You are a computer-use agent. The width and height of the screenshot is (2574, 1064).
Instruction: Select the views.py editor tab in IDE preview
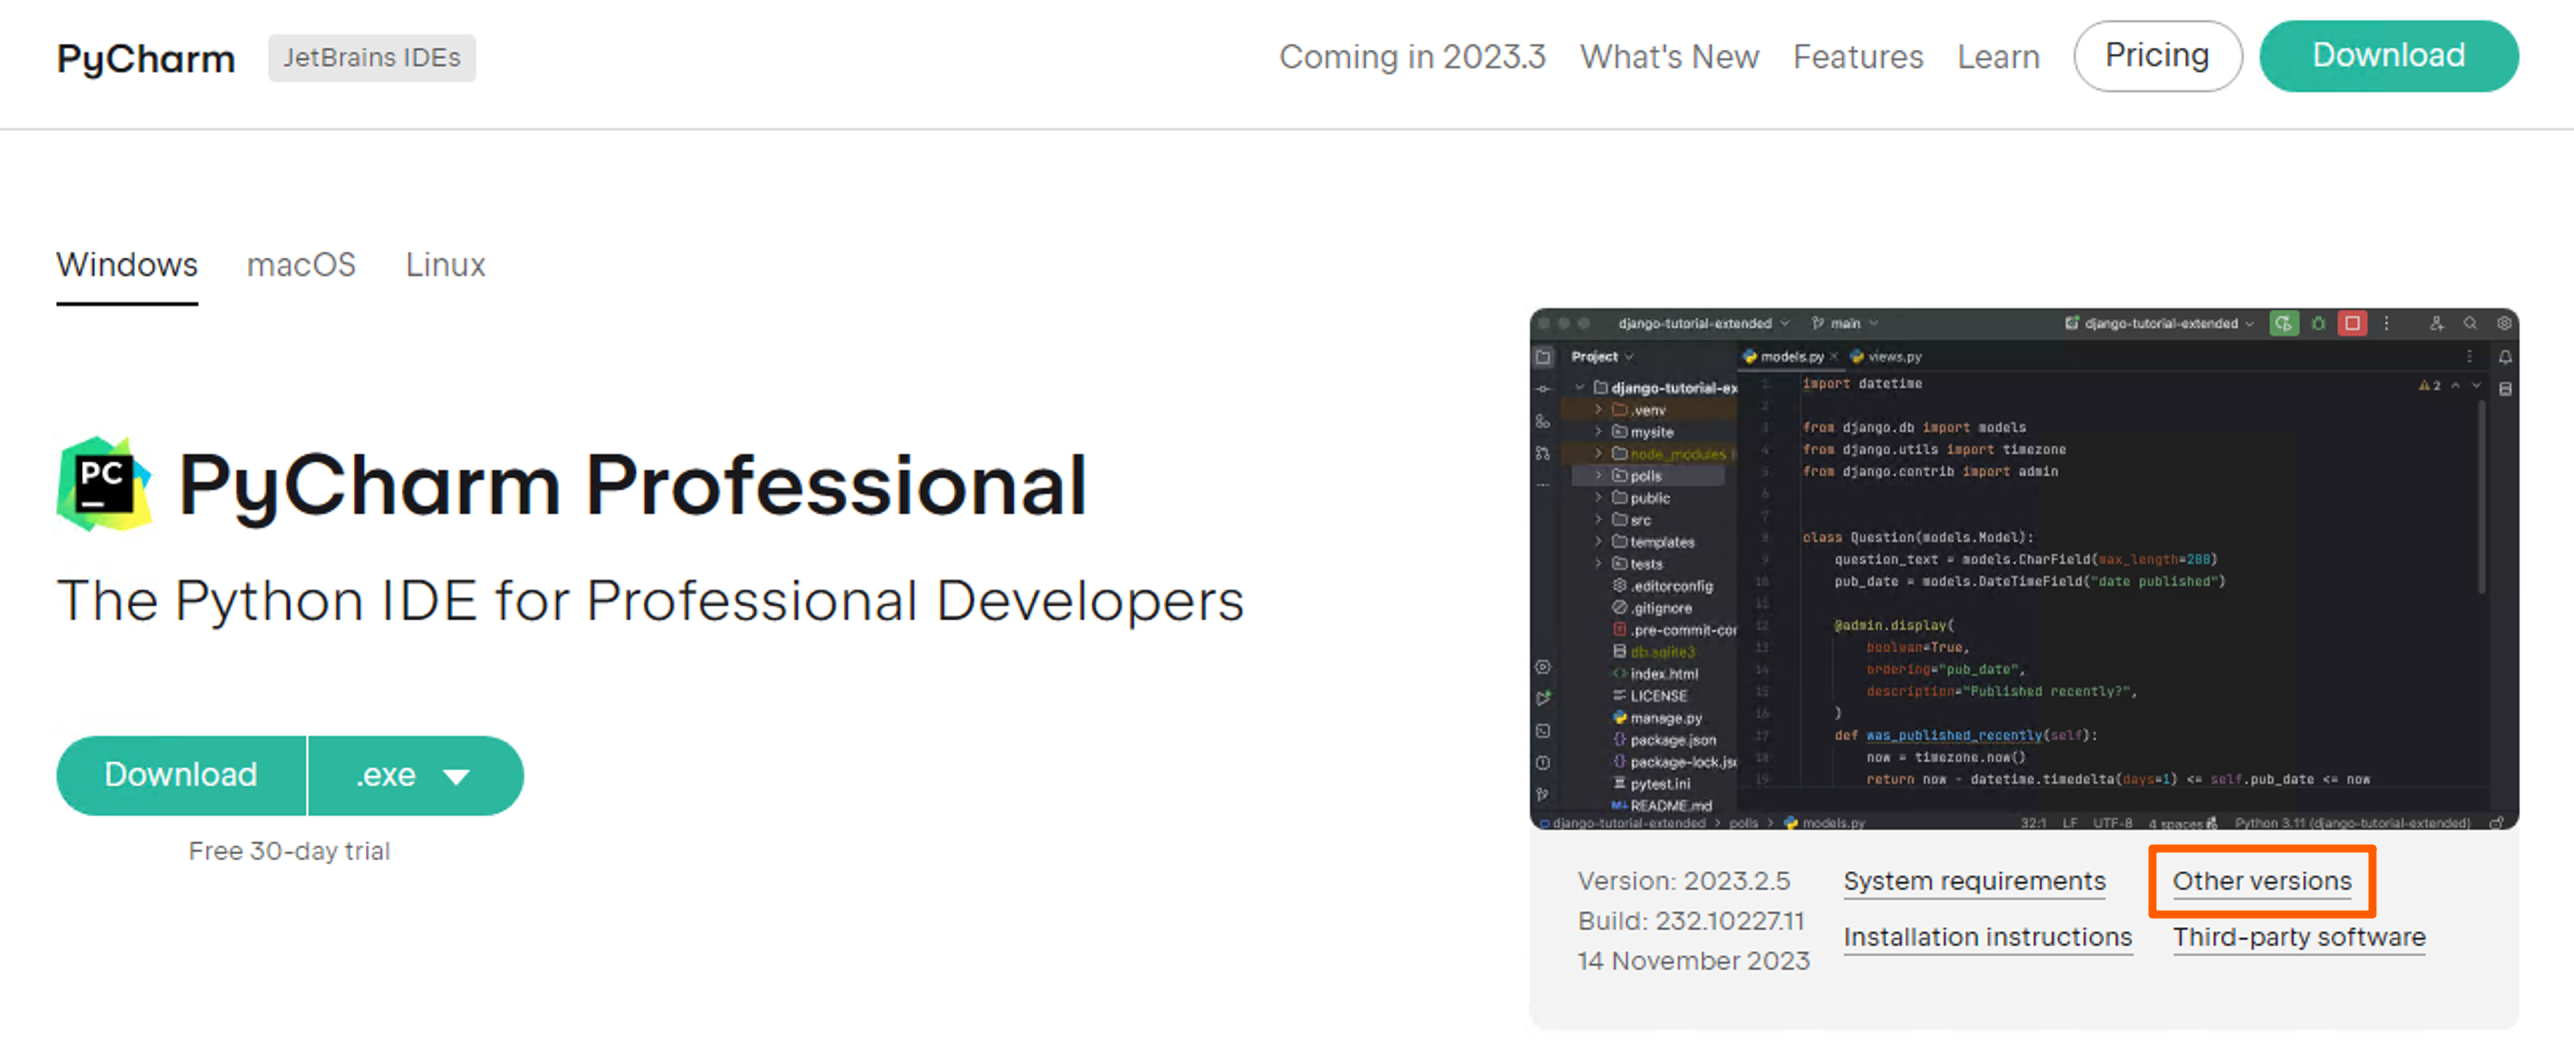tap(1886, 357)
